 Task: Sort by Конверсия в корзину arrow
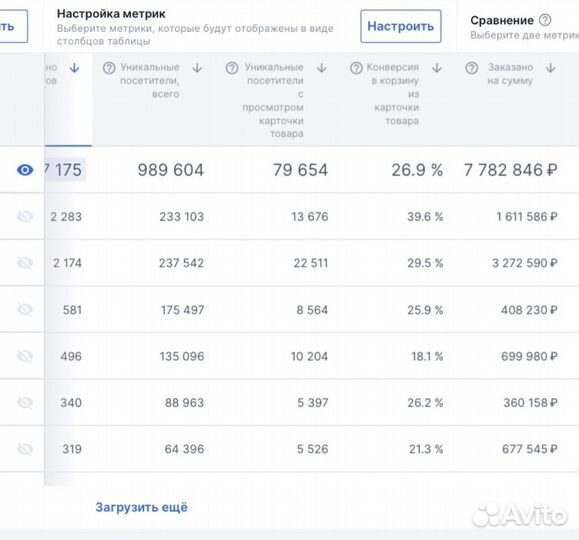point(437,68)
